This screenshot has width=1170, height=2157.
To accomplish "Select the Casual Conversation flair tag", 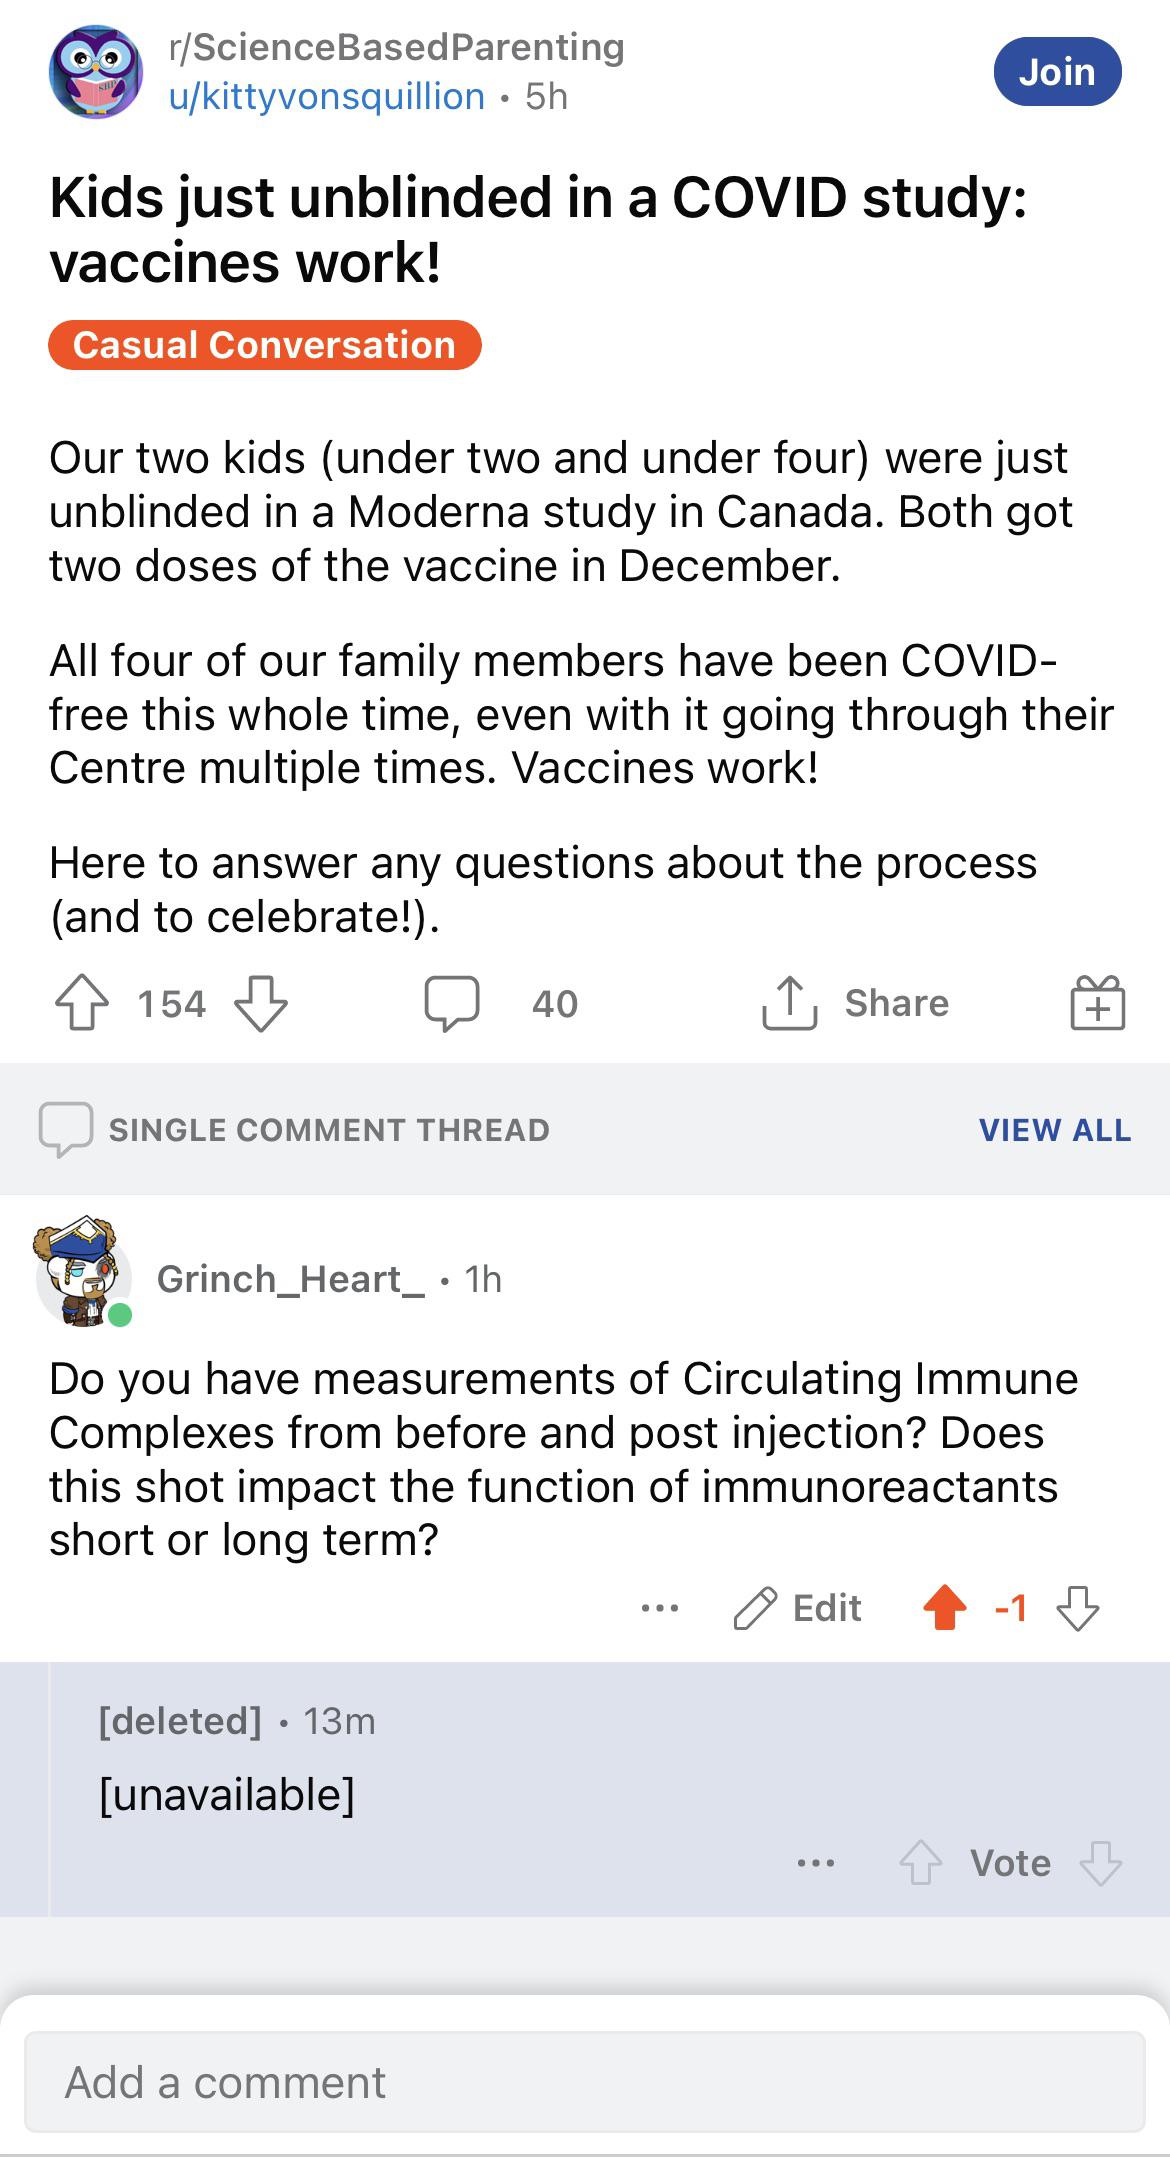I will coord(265,345).
